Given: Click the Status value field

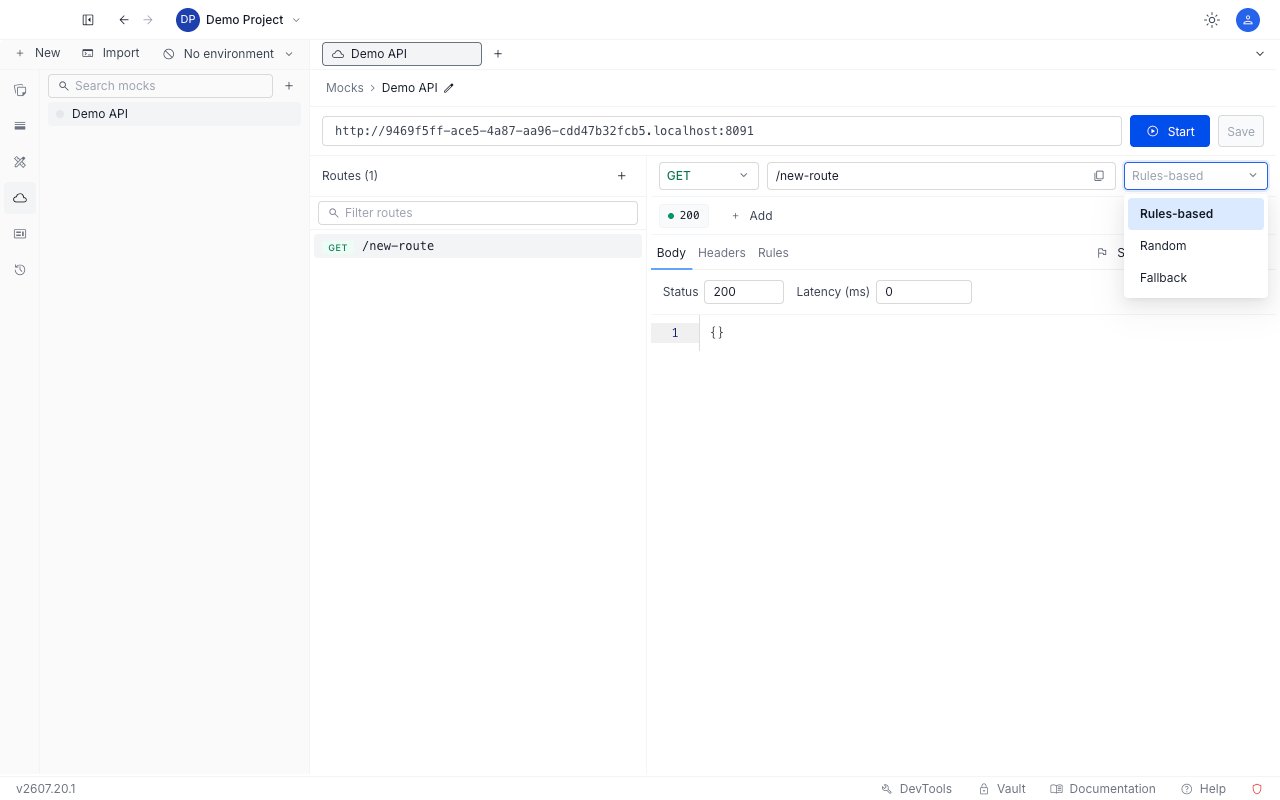Looking at the screenshot, I should coord(744,292).
